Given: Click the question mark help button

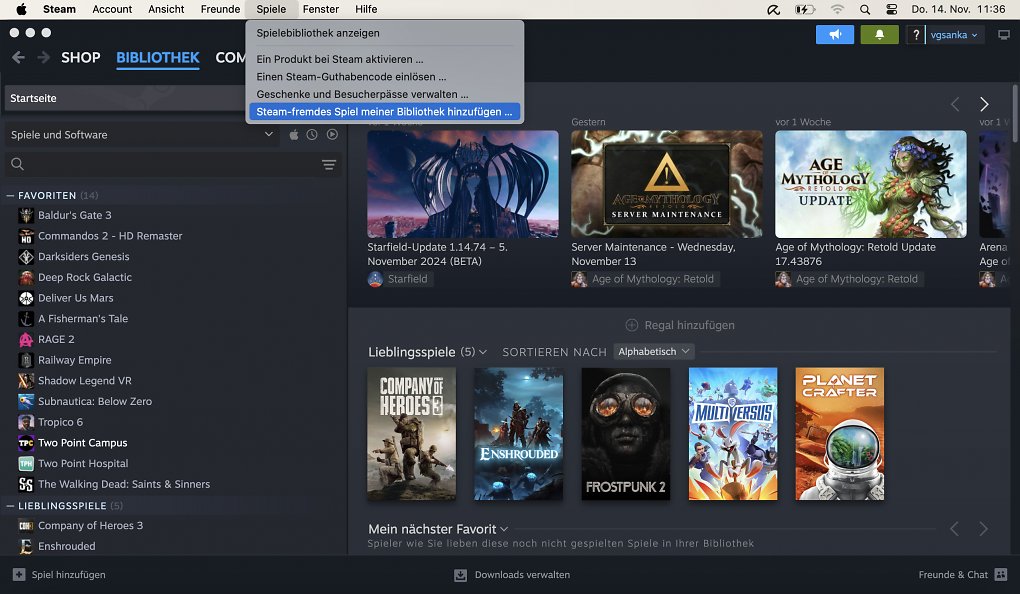Looking at the screenshot, I should pos(916,34).
